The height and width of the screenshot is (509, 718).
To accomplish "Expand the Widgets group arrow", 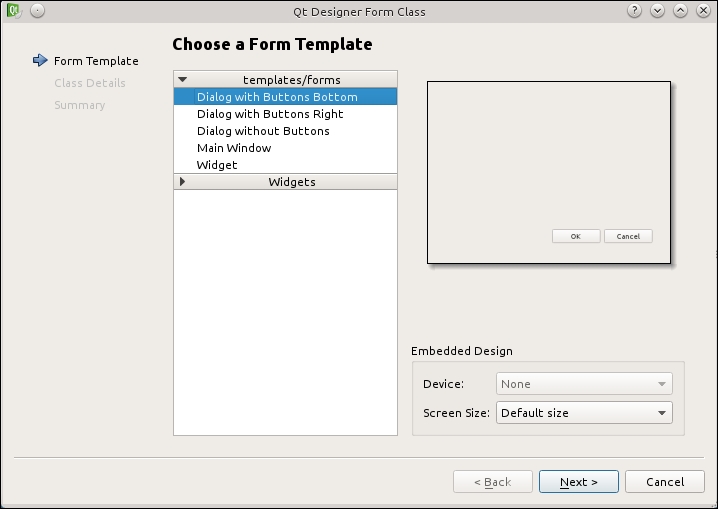I will [x=182, y=182].
